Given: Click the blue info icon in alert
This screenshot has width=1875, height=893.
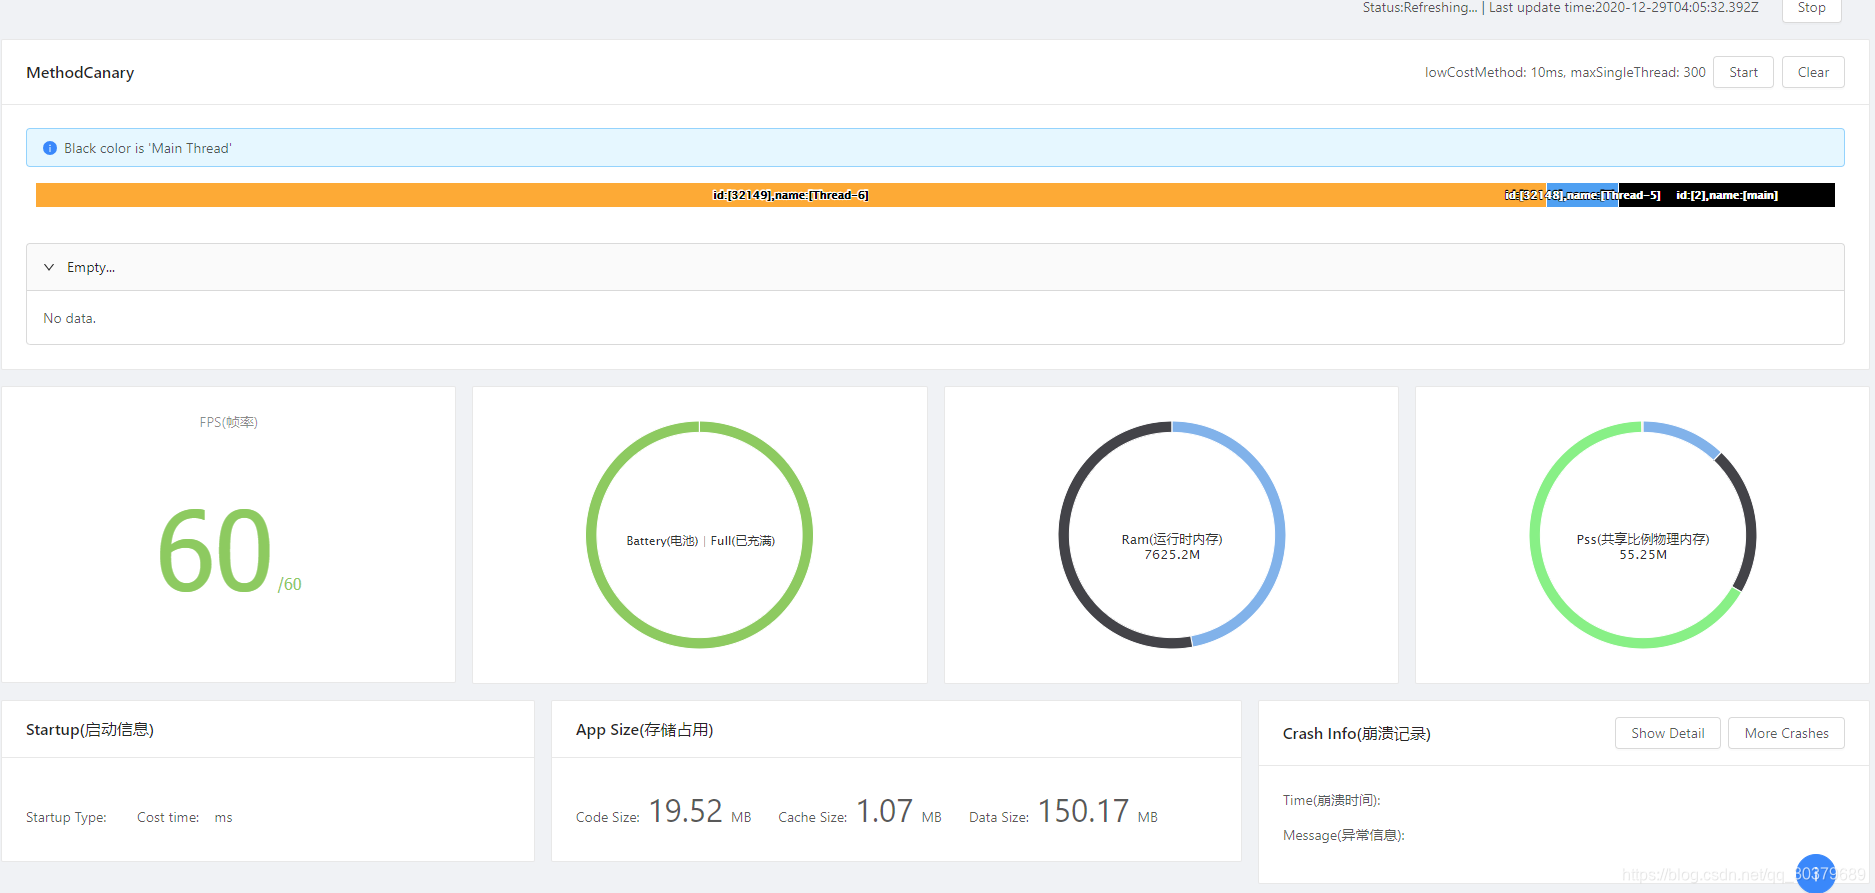Looking at the screenshot, I should tap(50, 148).
